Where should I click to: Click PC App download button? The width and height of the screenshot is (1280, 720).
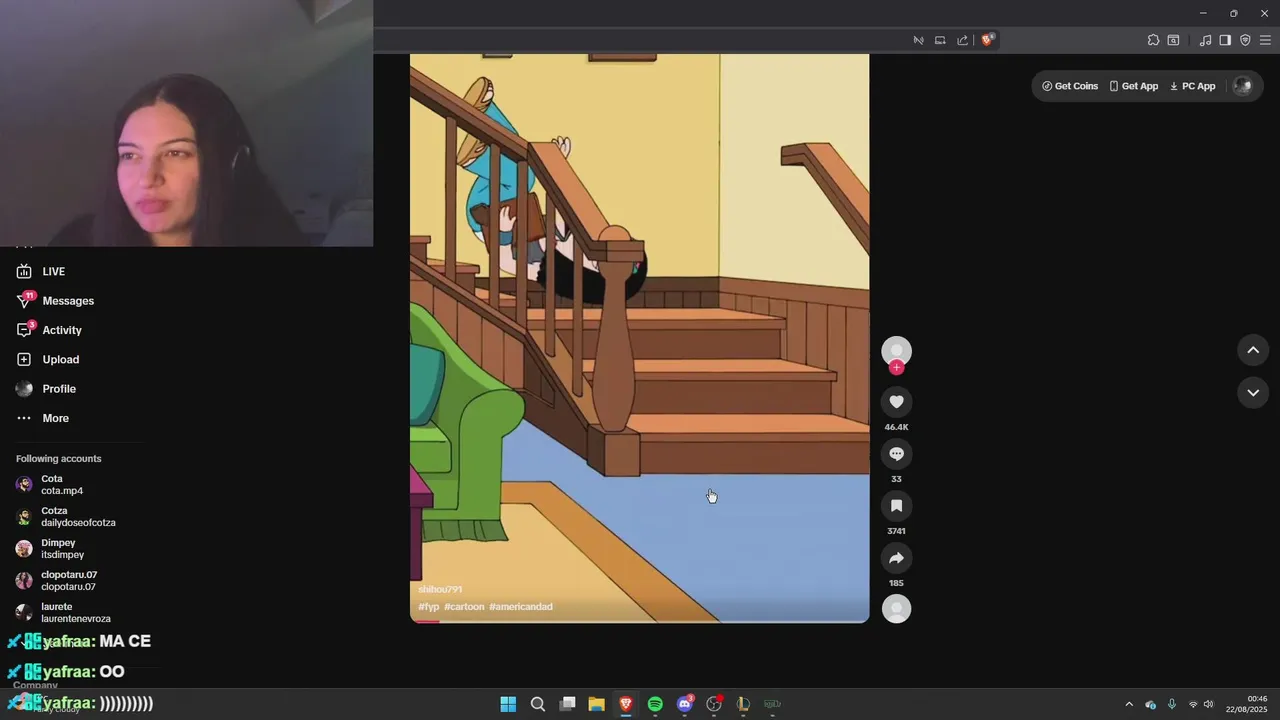pyautogui.click(x=1192, y=86)
